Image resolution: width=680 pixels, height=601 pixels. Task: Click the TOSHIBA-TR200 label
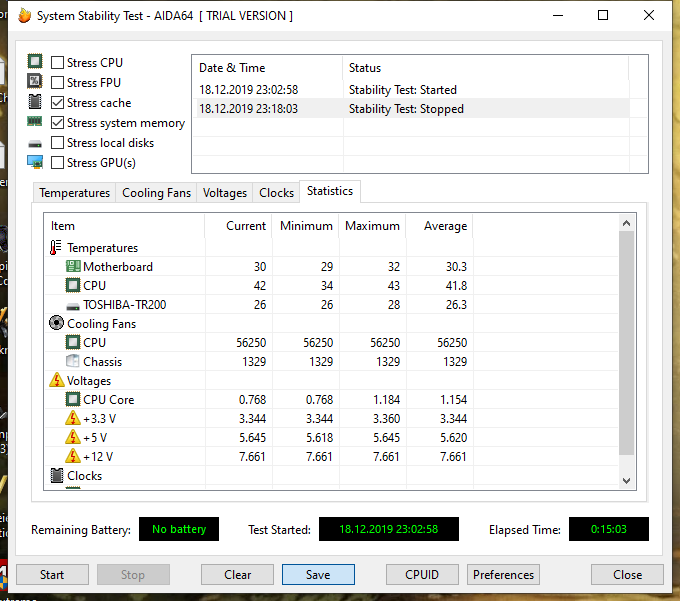click(124, 305)
